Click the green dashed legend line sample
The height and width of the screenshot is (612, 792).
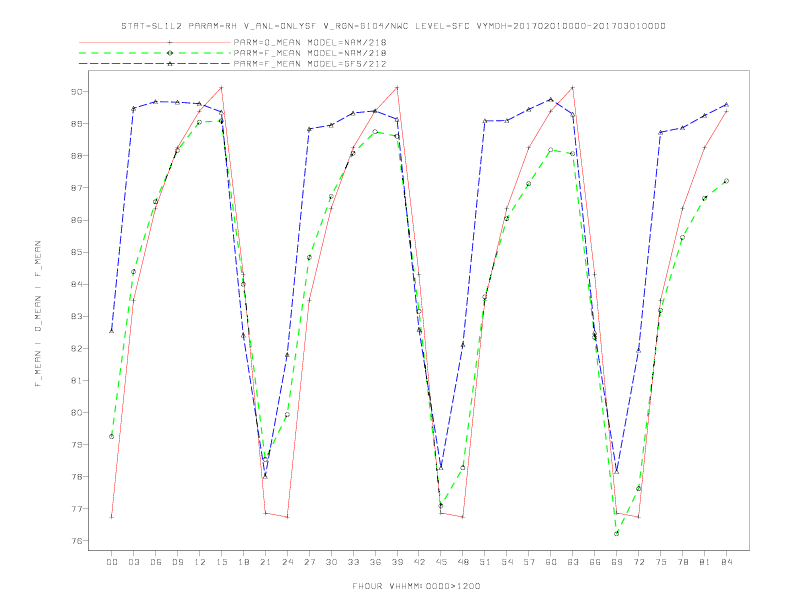(x=155, y=53)
